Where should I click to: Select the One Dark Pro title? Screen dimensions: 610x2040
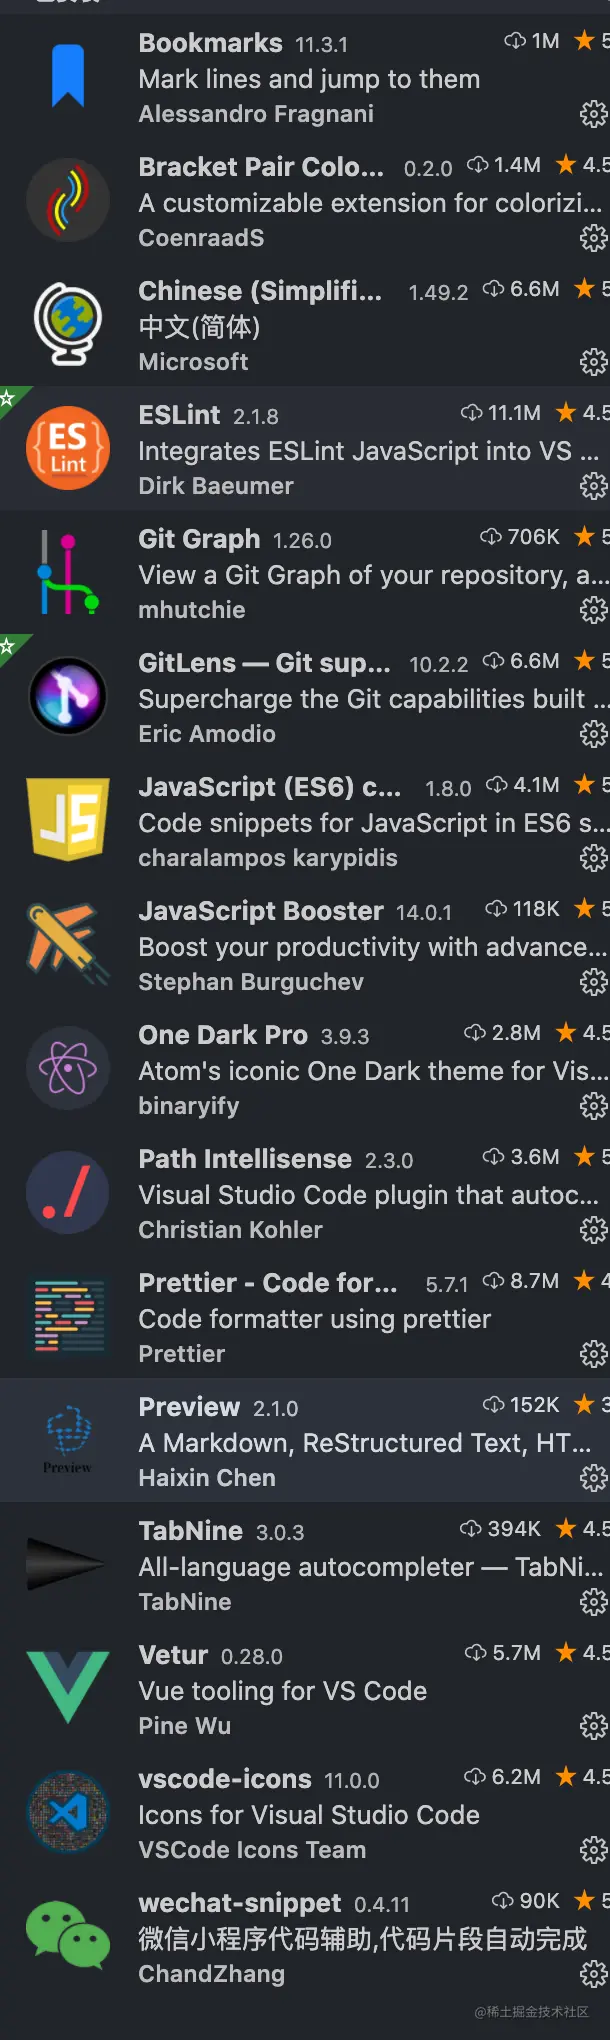pos(223,1035)
